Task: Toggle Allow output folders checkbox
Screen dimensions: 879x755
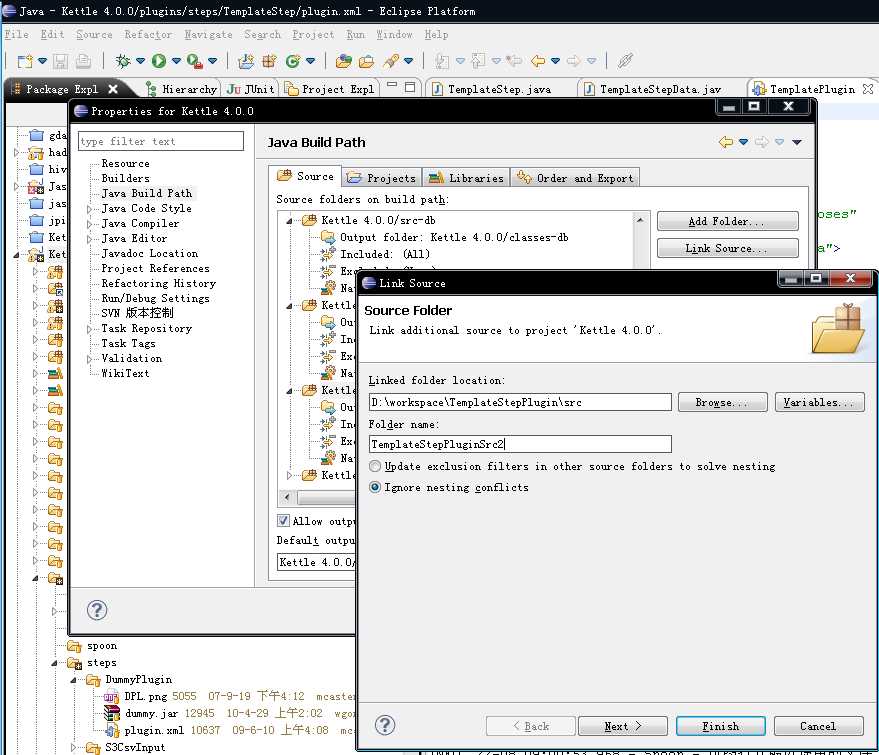Action: [283, 521]
